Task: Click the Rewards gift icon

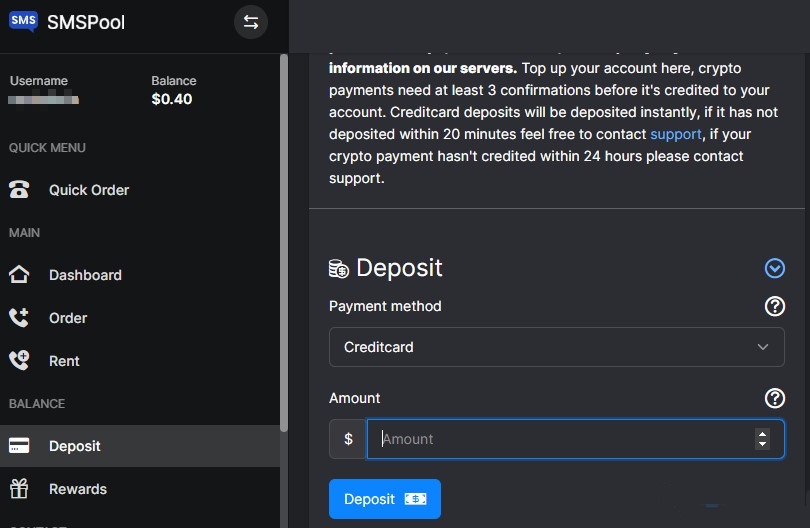Action: click(x=19, y=489)
